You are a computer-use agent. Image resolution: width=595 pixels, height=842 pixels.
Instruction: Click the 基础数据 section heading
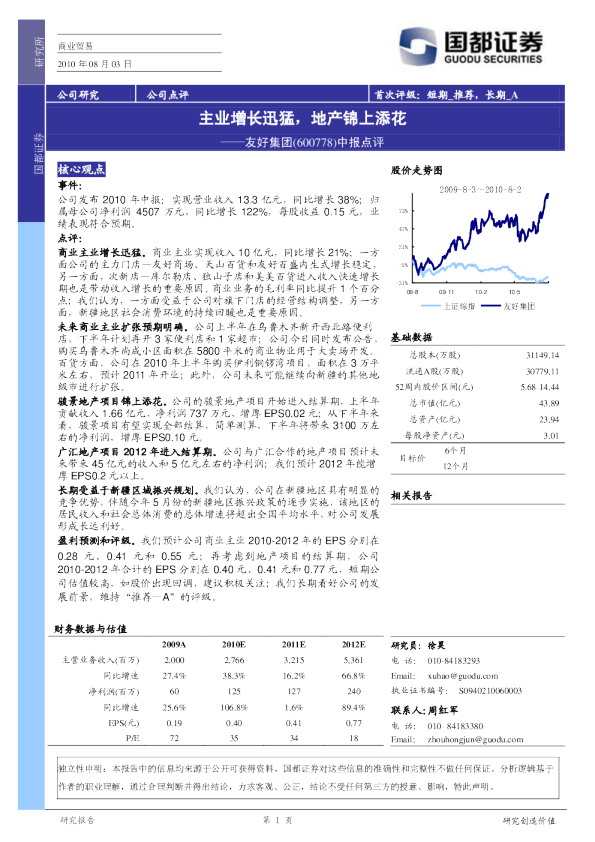pos(411,337)
